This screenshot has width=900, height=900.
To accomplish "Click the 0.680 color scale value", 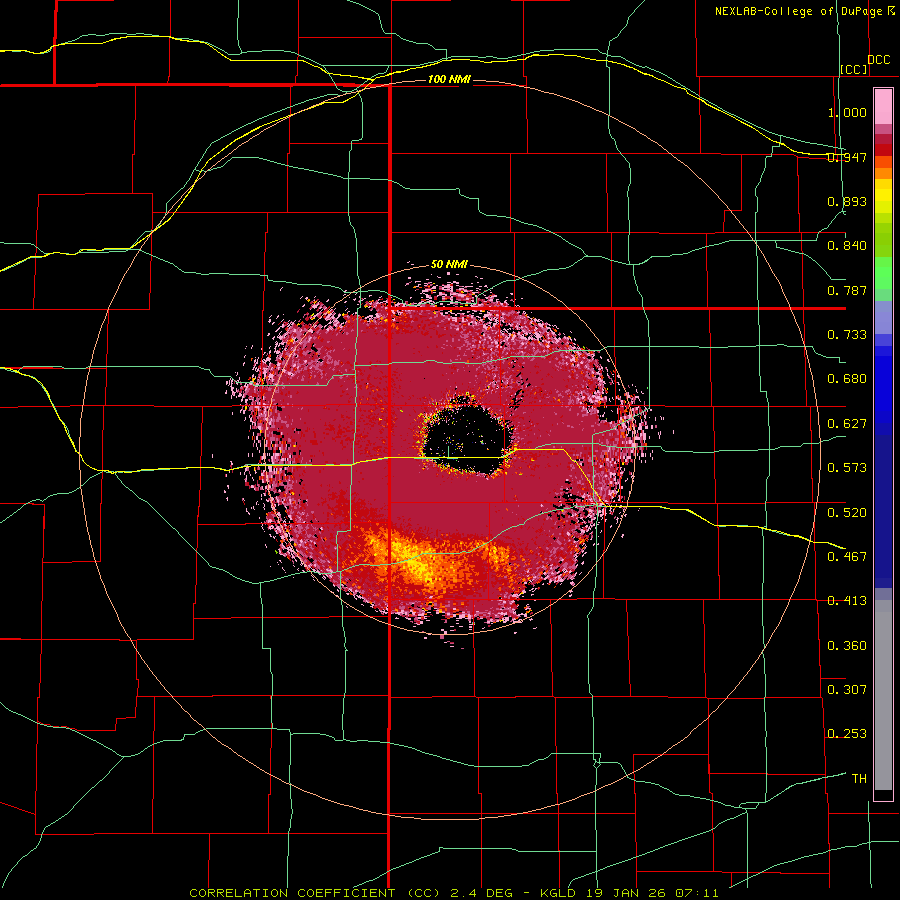I will (847, 379).
